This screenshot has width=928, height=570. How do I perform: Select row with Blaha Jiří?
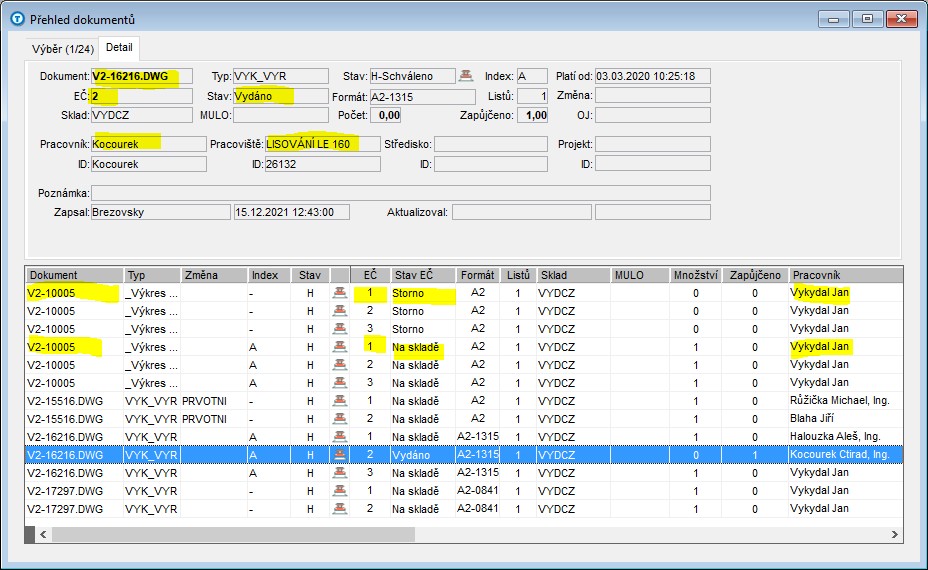click(464, 418)
